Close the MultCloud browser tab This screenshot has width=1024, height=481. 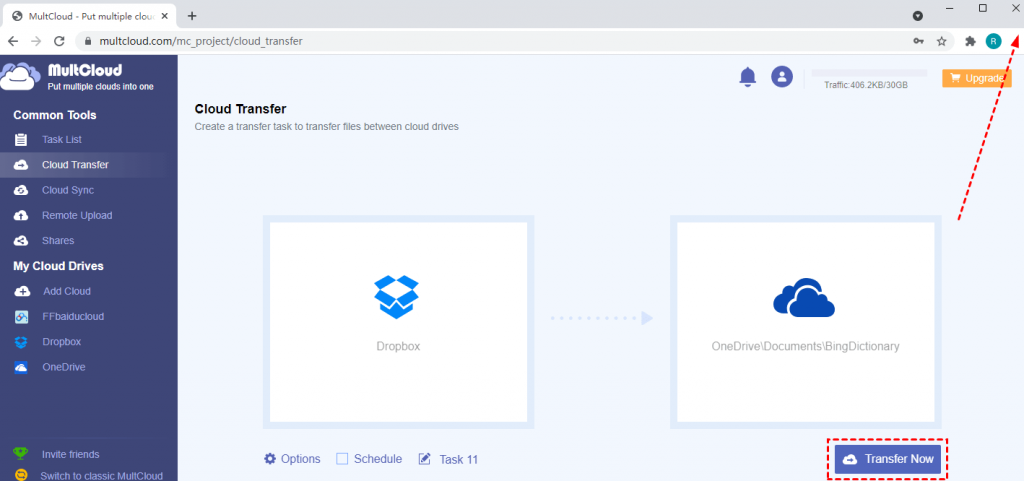[x=166, y=16]
